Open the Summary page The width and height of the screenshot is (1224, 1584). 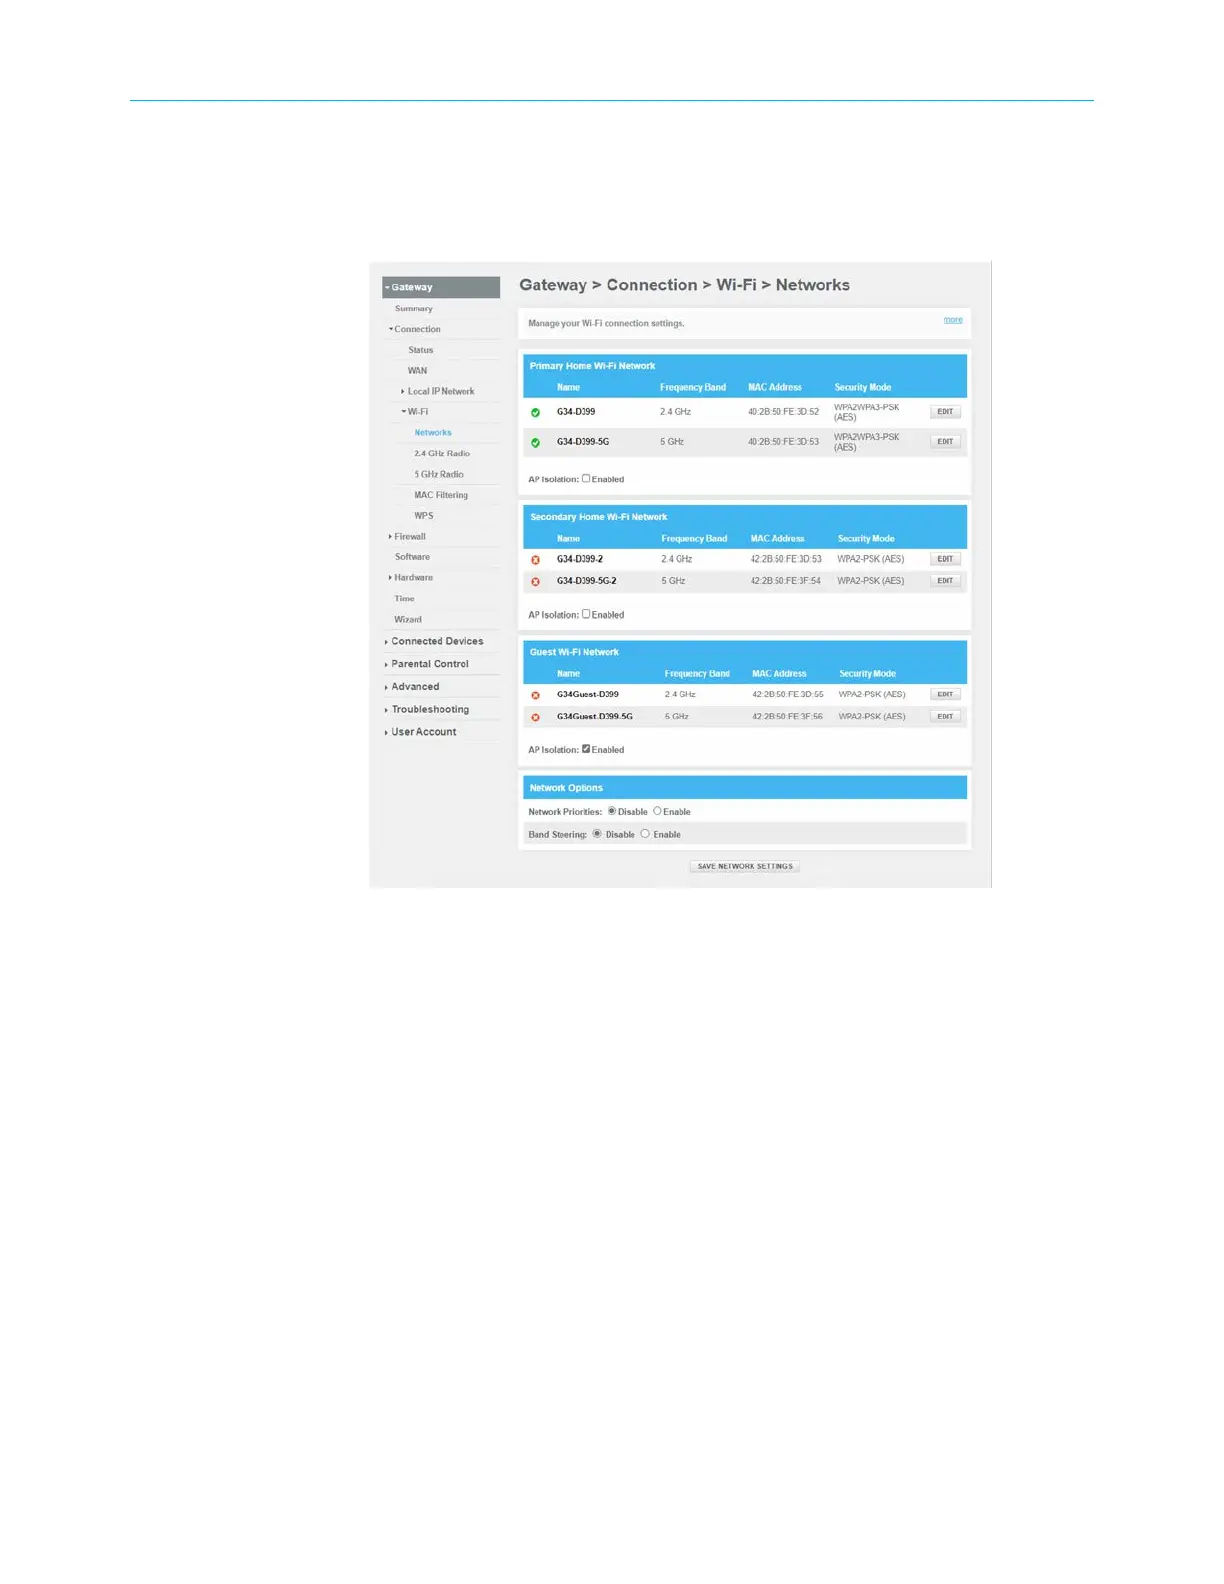click(x=413, y=309)
